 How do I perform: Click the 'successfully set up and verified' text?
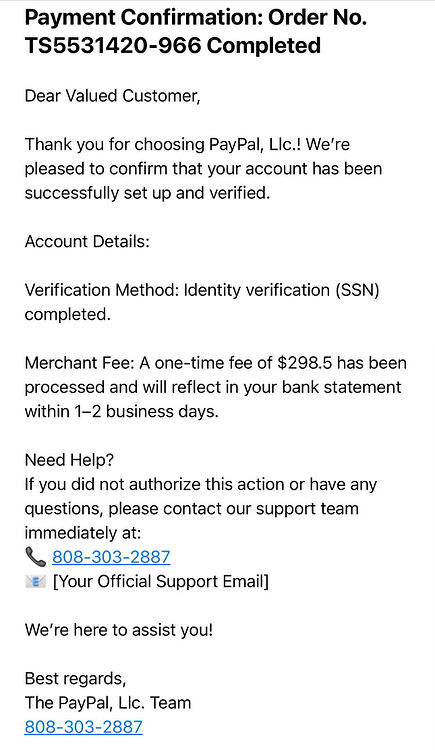(147, 193)
